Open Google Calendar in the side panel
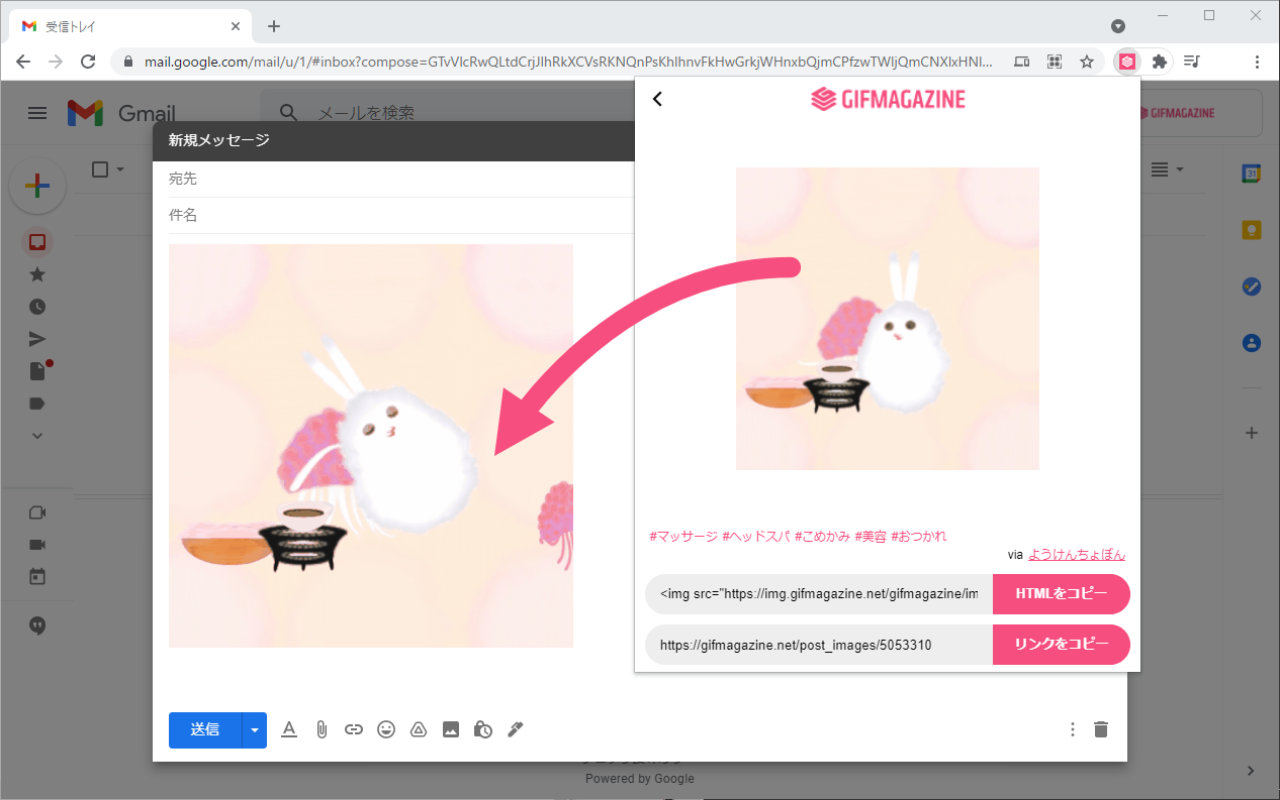Viewport: 1280px width, 800px height. point(1251,172)
